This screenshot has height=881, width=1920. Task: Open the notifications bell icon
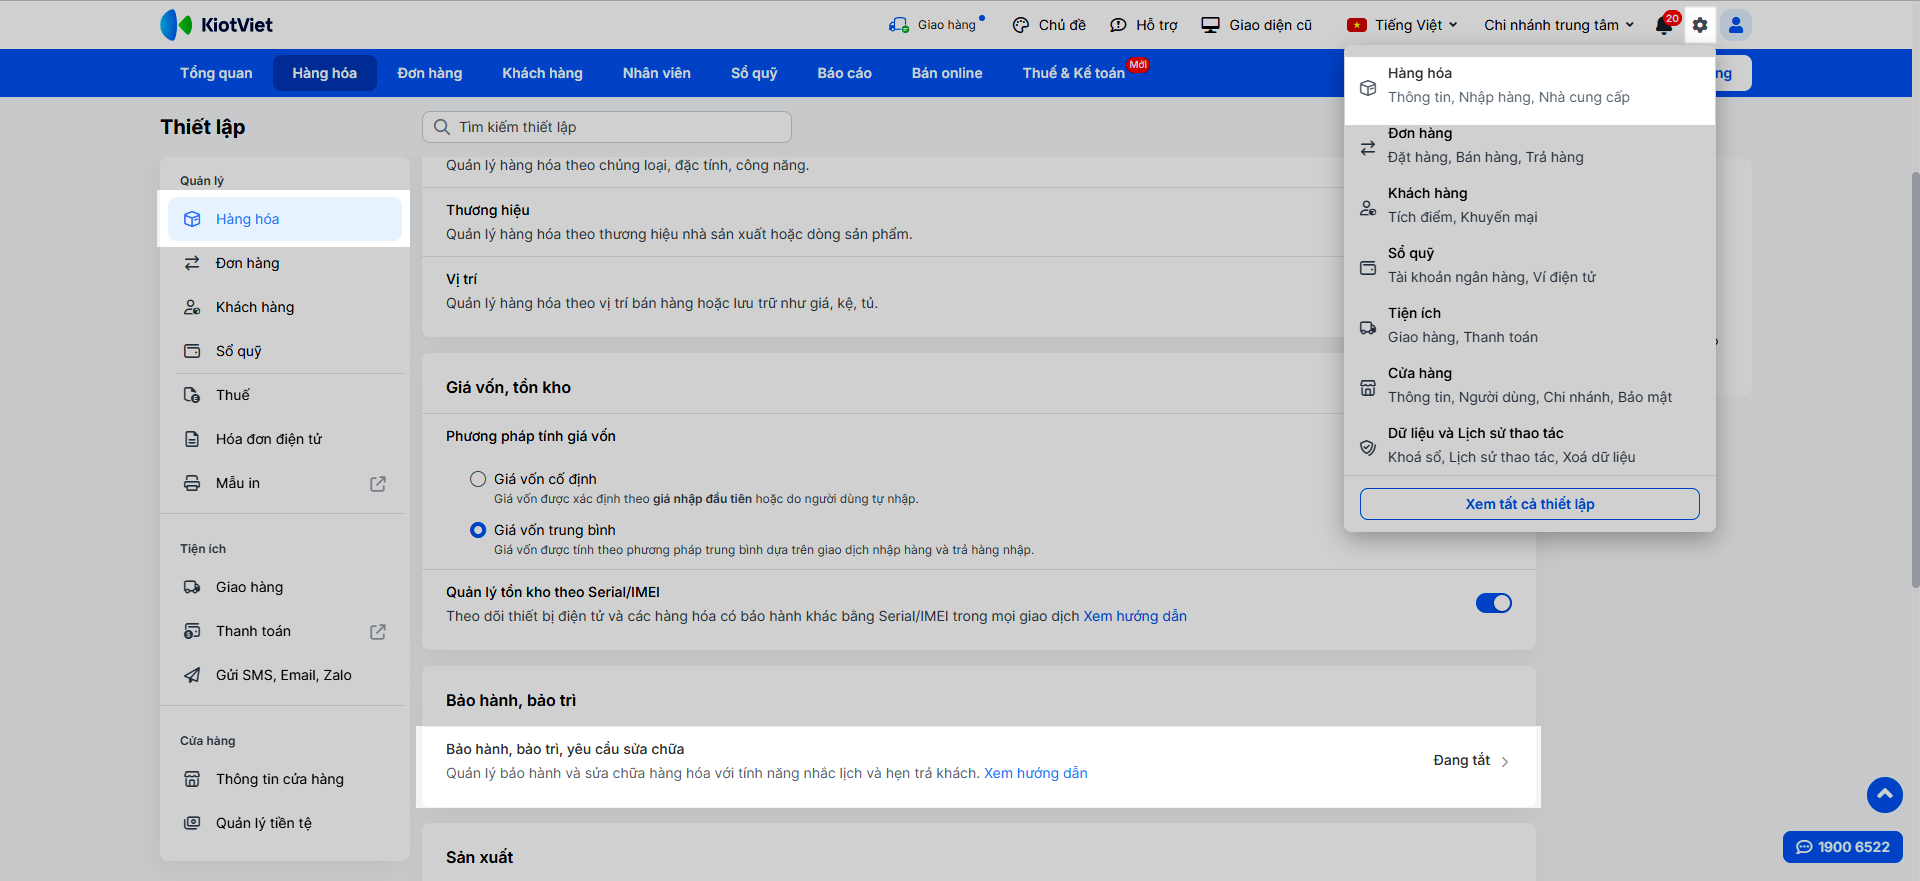(x=1664, y=25)
